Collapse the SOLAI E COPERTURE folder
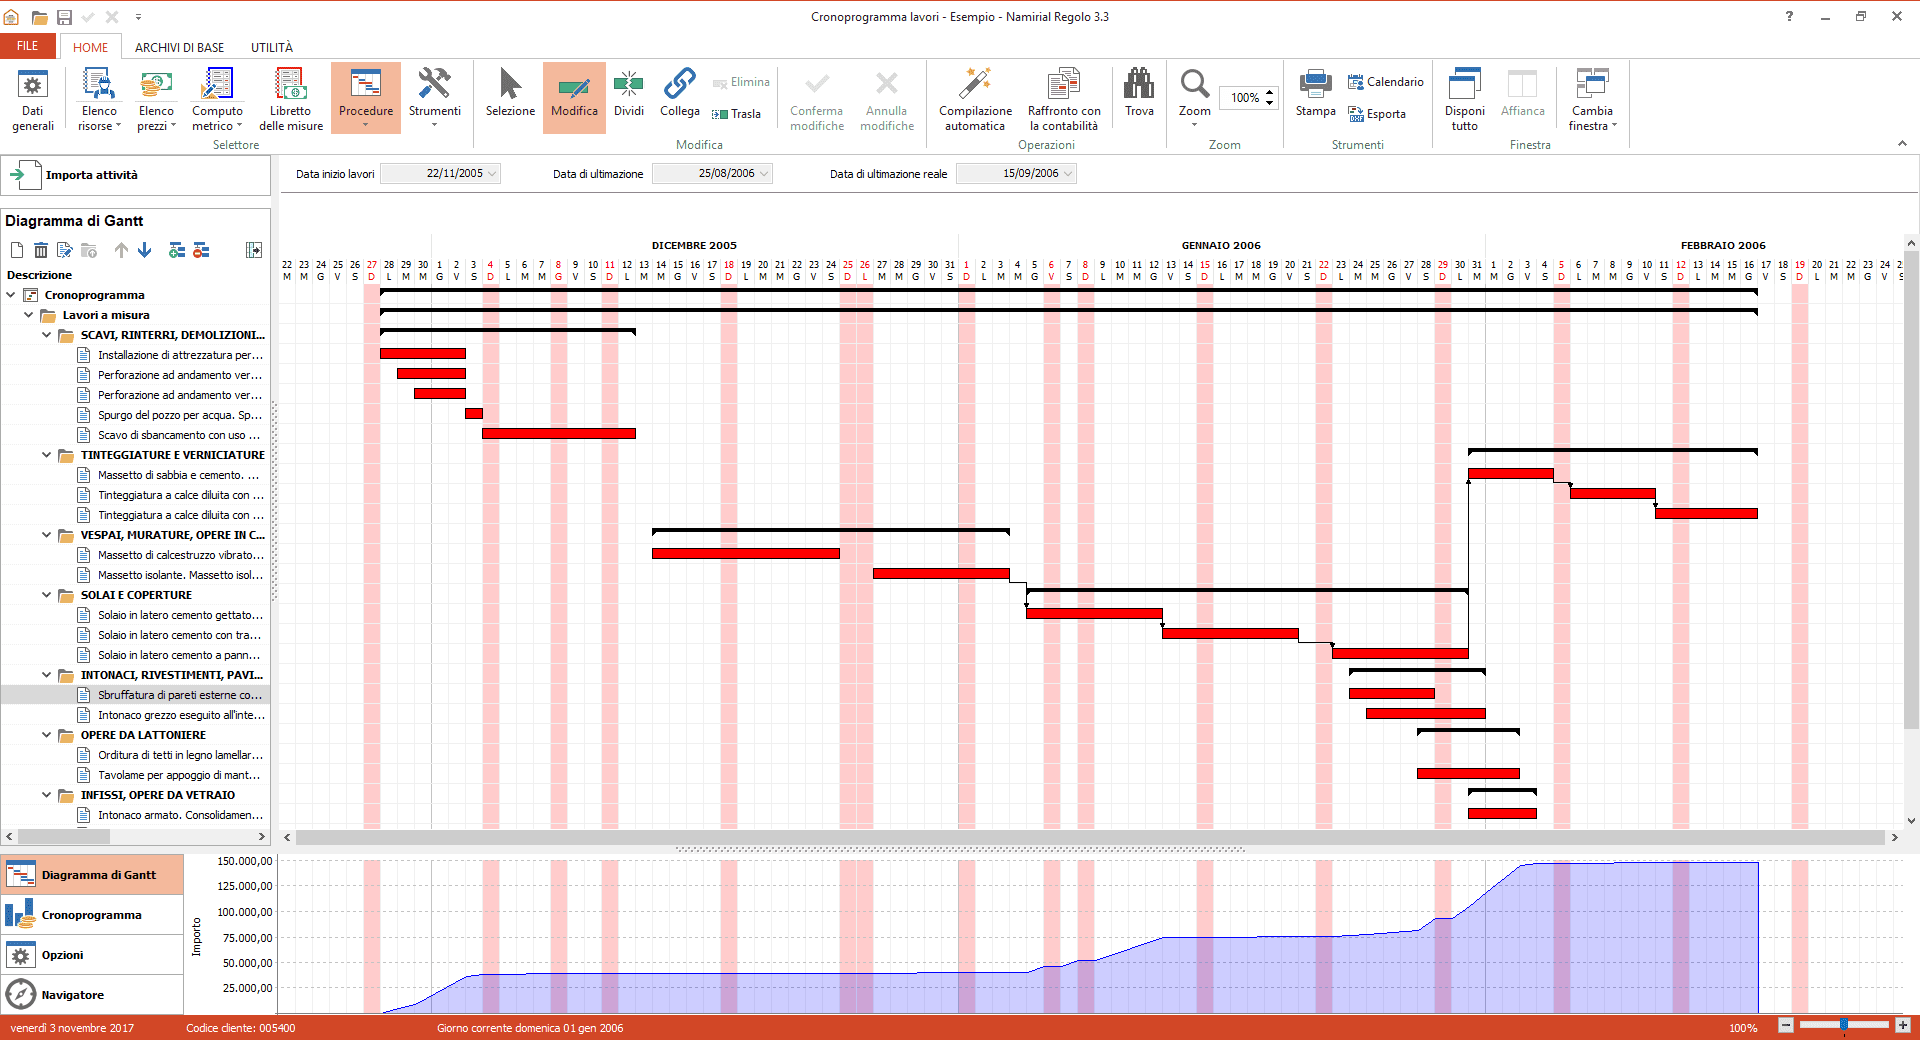This screenshot has width=1920, height=1040. tap(46, 595)
